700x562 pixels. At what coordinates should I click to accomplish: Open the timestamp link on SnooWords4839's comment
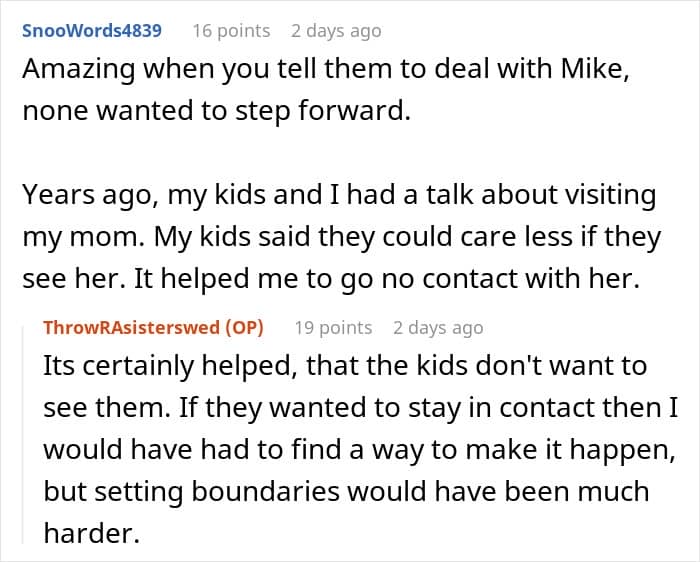click(336, 31)
